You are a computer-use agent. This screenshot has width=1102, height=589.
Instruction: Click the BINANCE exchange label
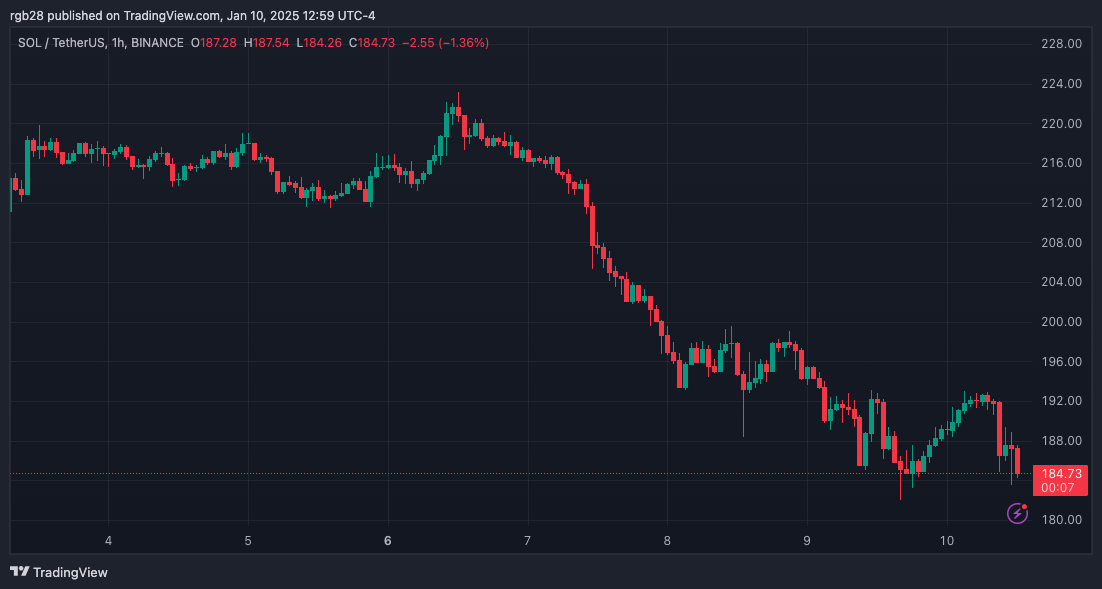tap(157, 43)
